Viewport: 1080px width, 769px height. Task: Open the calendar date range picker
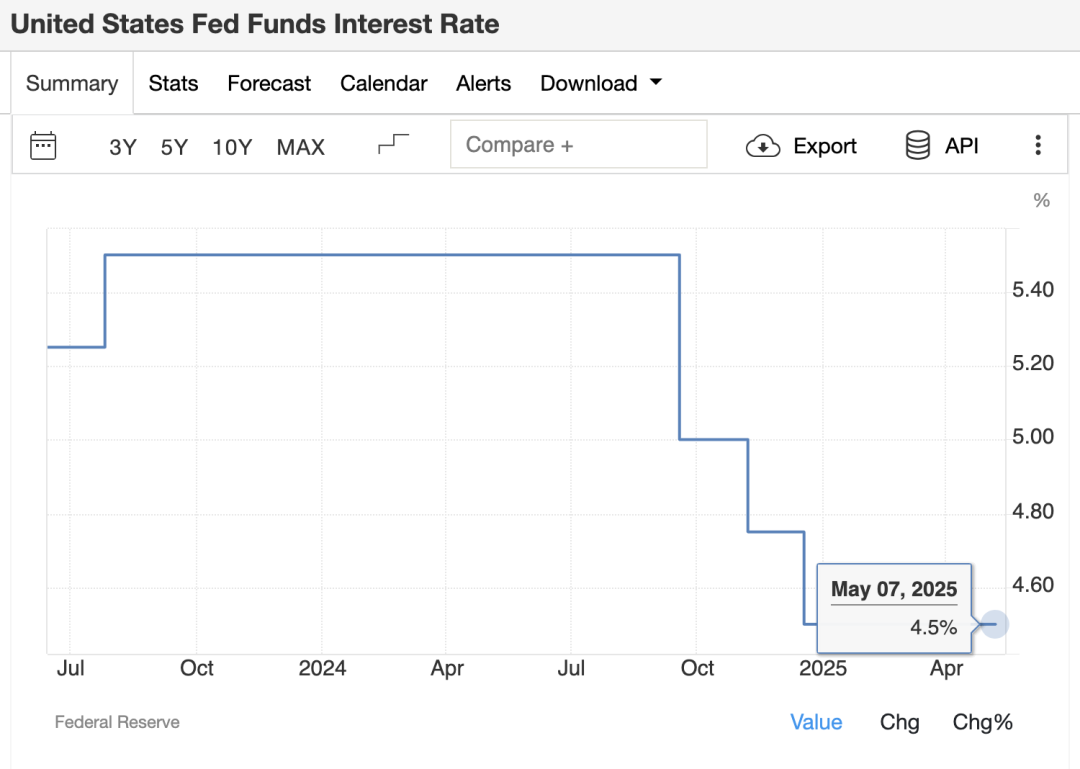pyautogui.click(x=43, y=146)
